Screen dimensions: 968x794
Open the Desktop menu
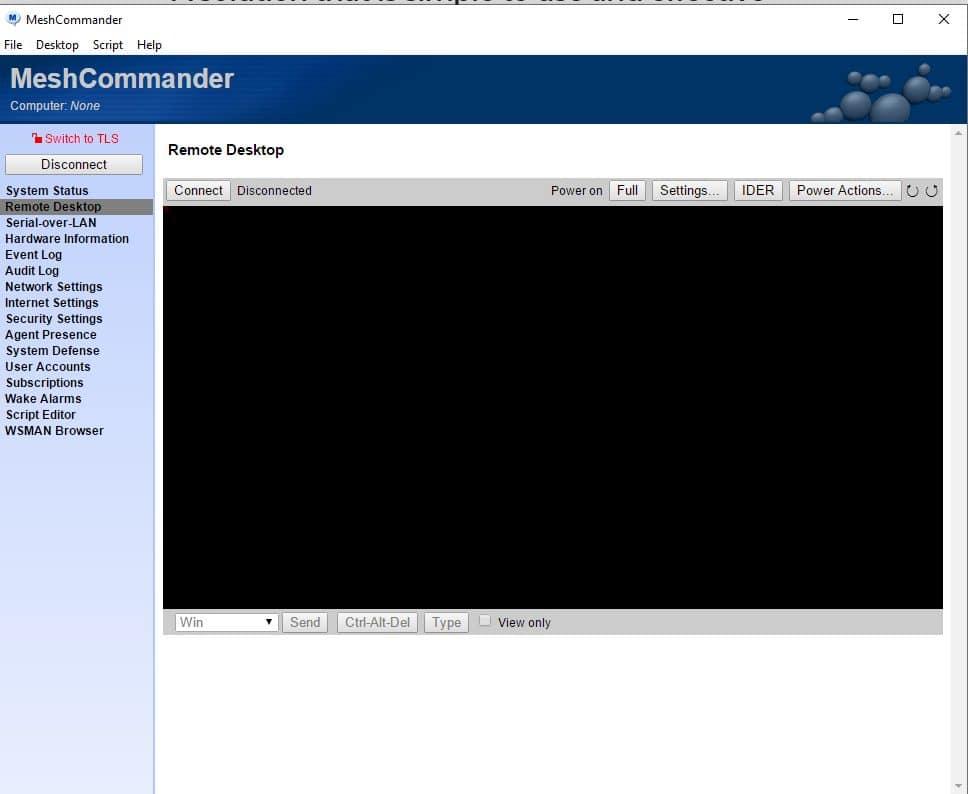click(57, 44)
